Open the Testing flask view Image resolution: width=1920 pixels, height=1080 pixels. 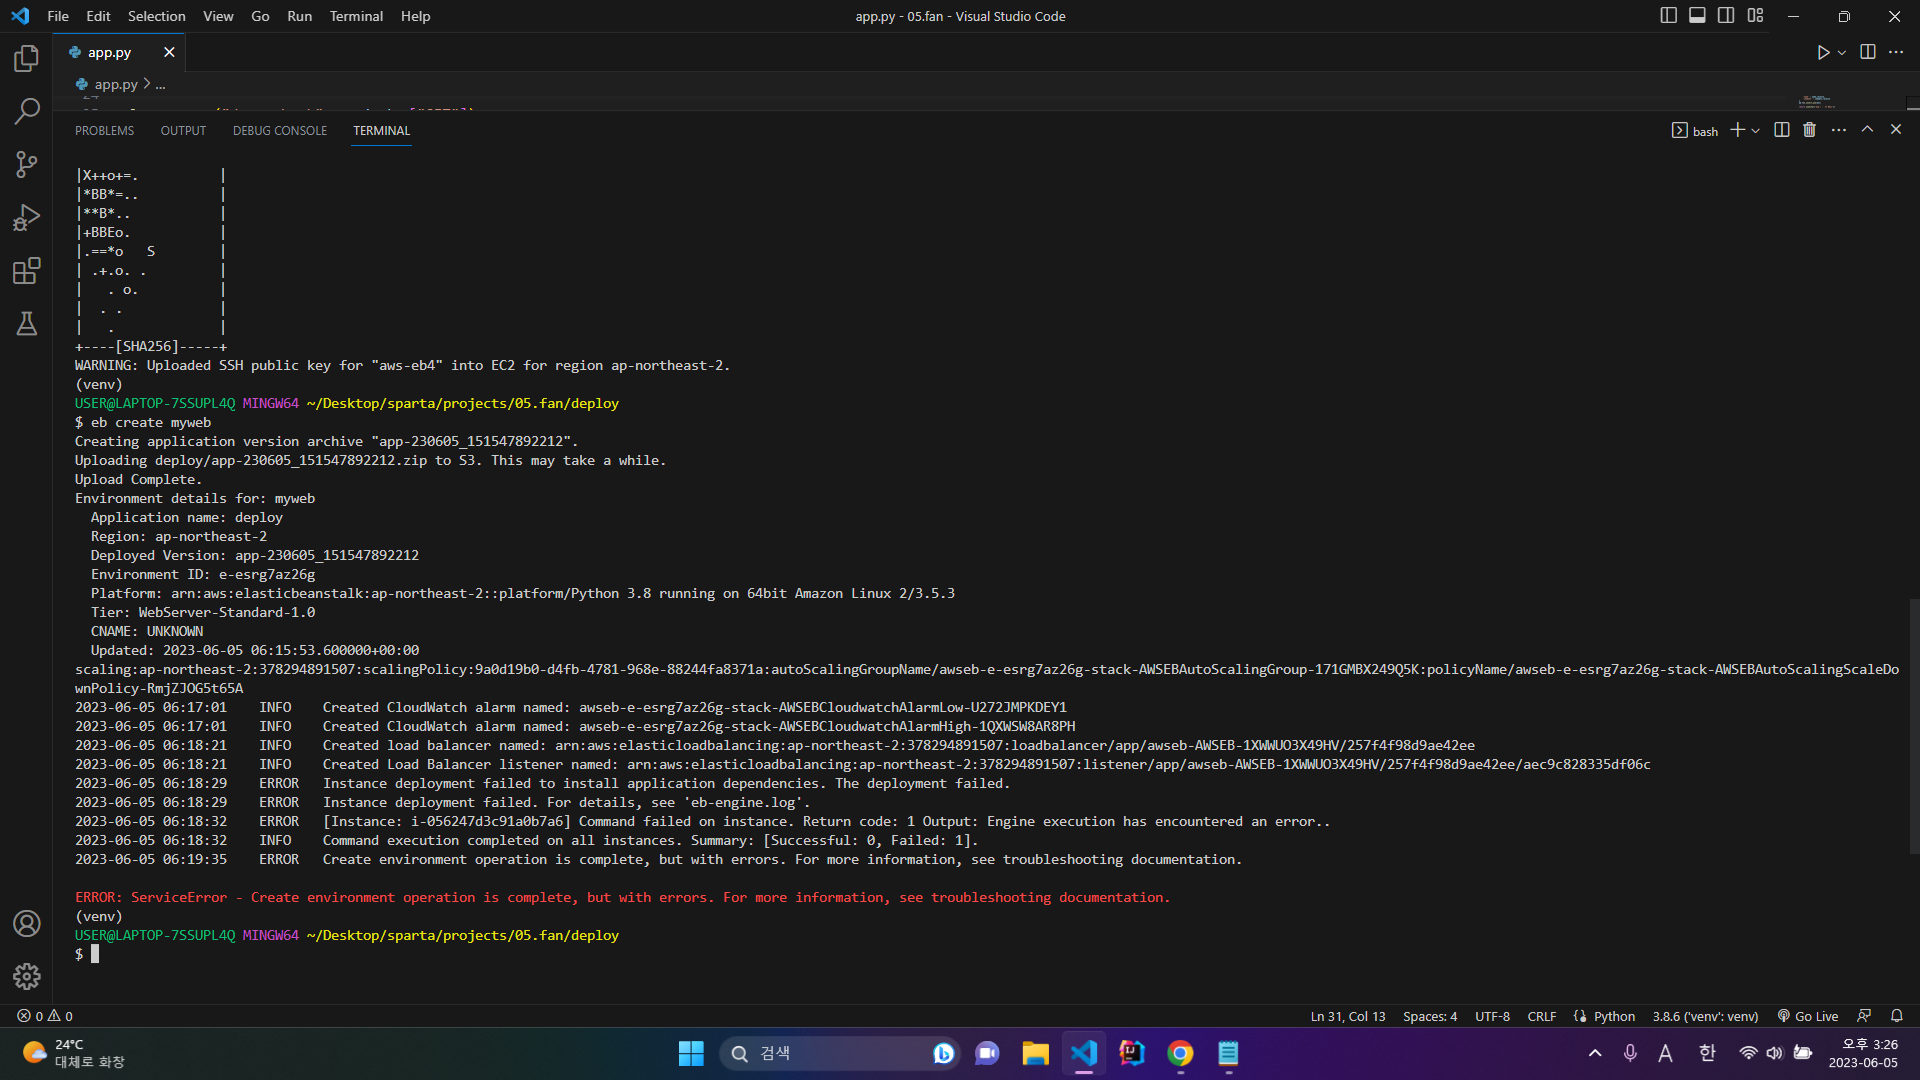point(27,323)
